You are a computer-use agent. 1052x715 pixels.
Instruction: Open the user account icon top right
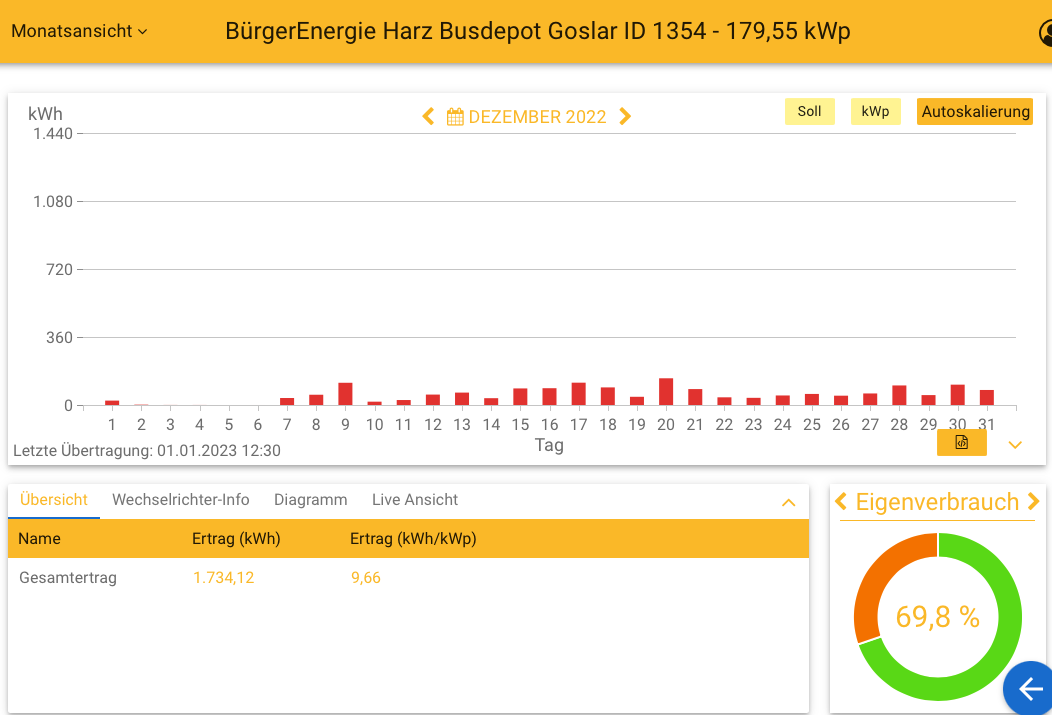[1046, 31]
